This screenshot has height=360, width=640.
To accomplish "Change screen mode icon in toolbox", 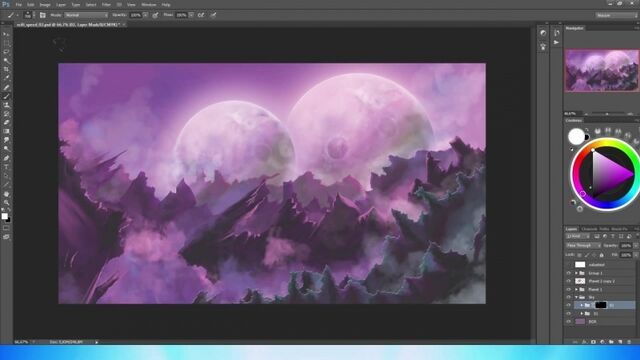I will 6,237.
